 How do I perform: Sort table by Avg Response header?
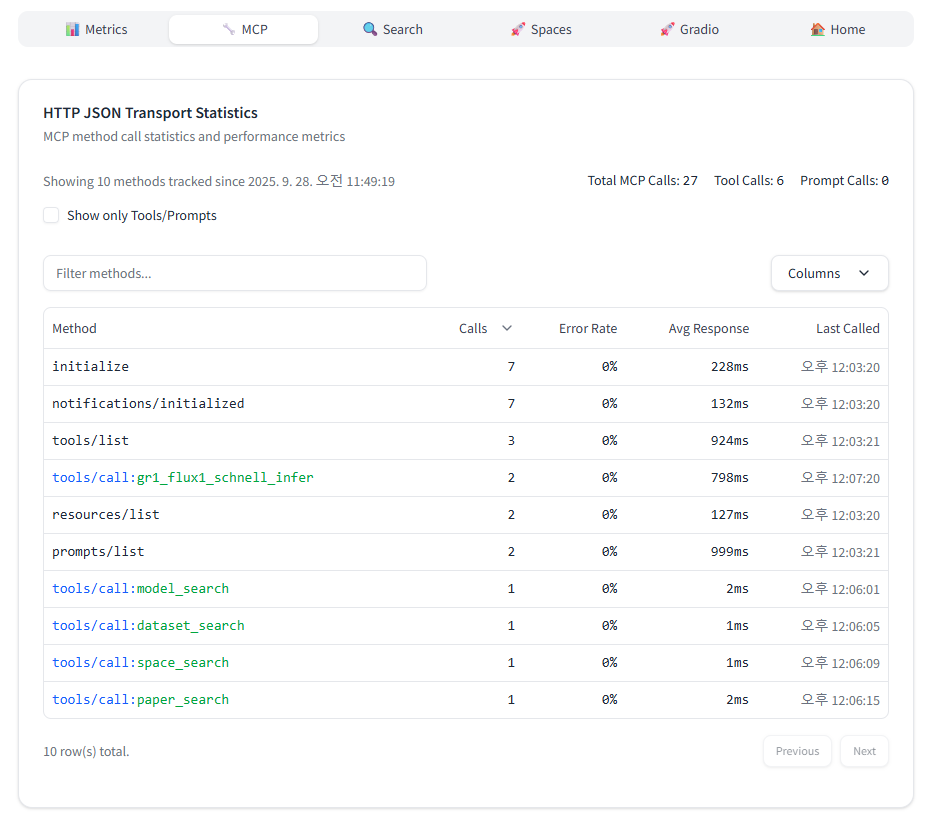click(x=708, y=329)
